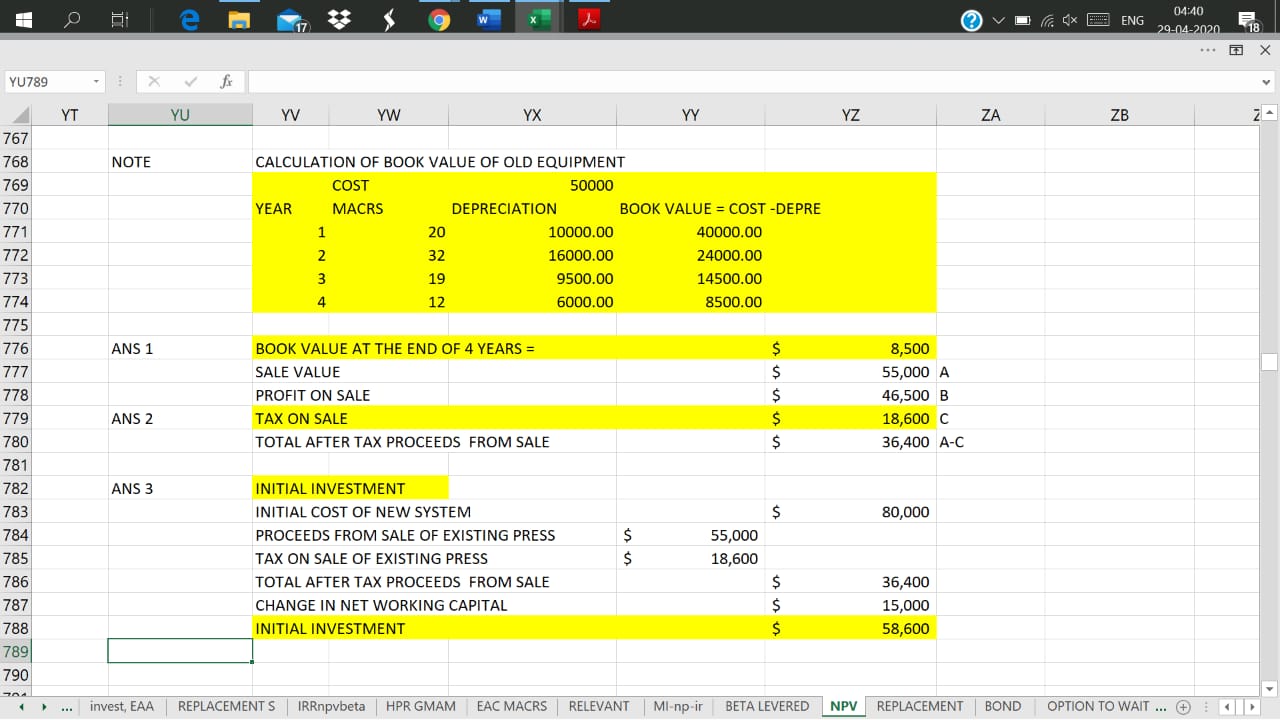Show hidden system tray icons chevron
1280x720 pixels.
[x=999, y=21]
